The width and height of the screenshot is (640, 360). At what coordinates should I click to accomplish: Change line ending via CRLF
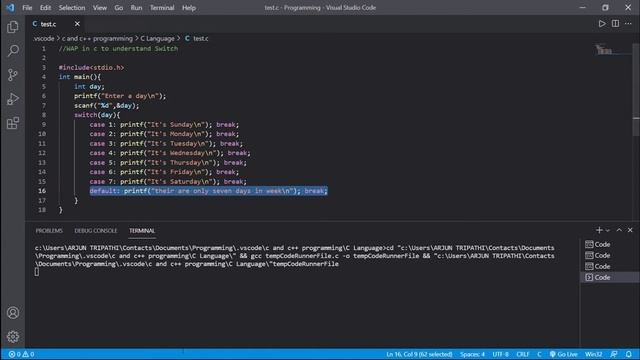[x=522, y=354]
